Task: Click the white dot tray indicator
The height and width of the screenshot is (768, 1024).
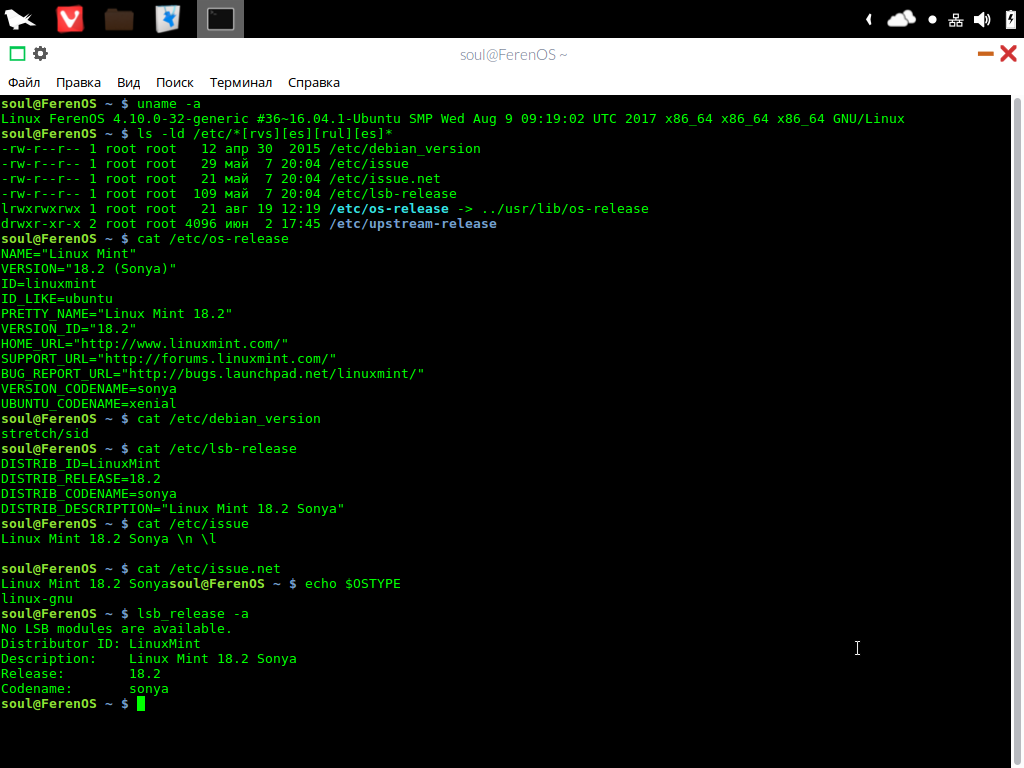Action: 933,20
